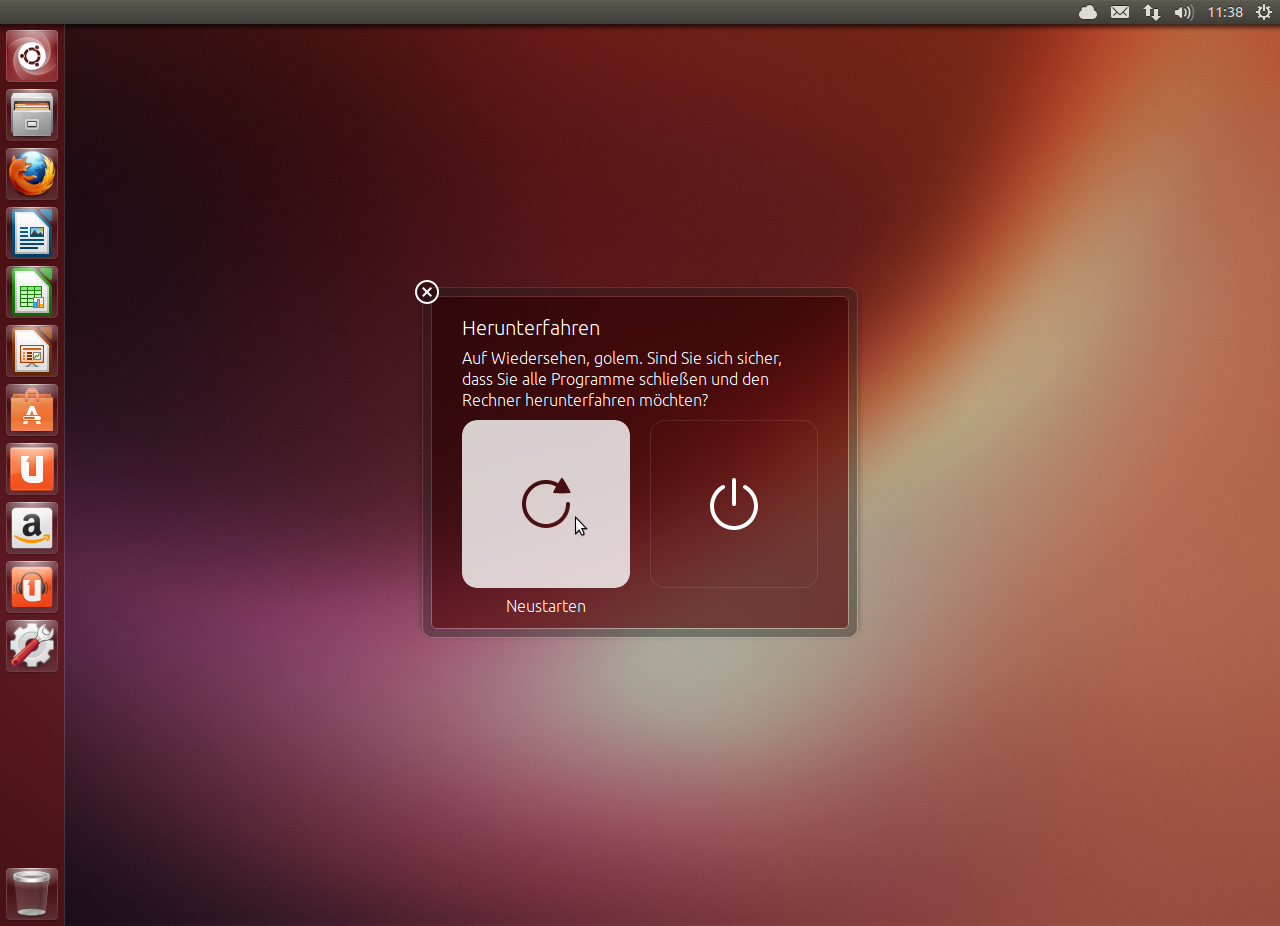
Task: Click the power-off shutdown button
Action: coord(733,504)
